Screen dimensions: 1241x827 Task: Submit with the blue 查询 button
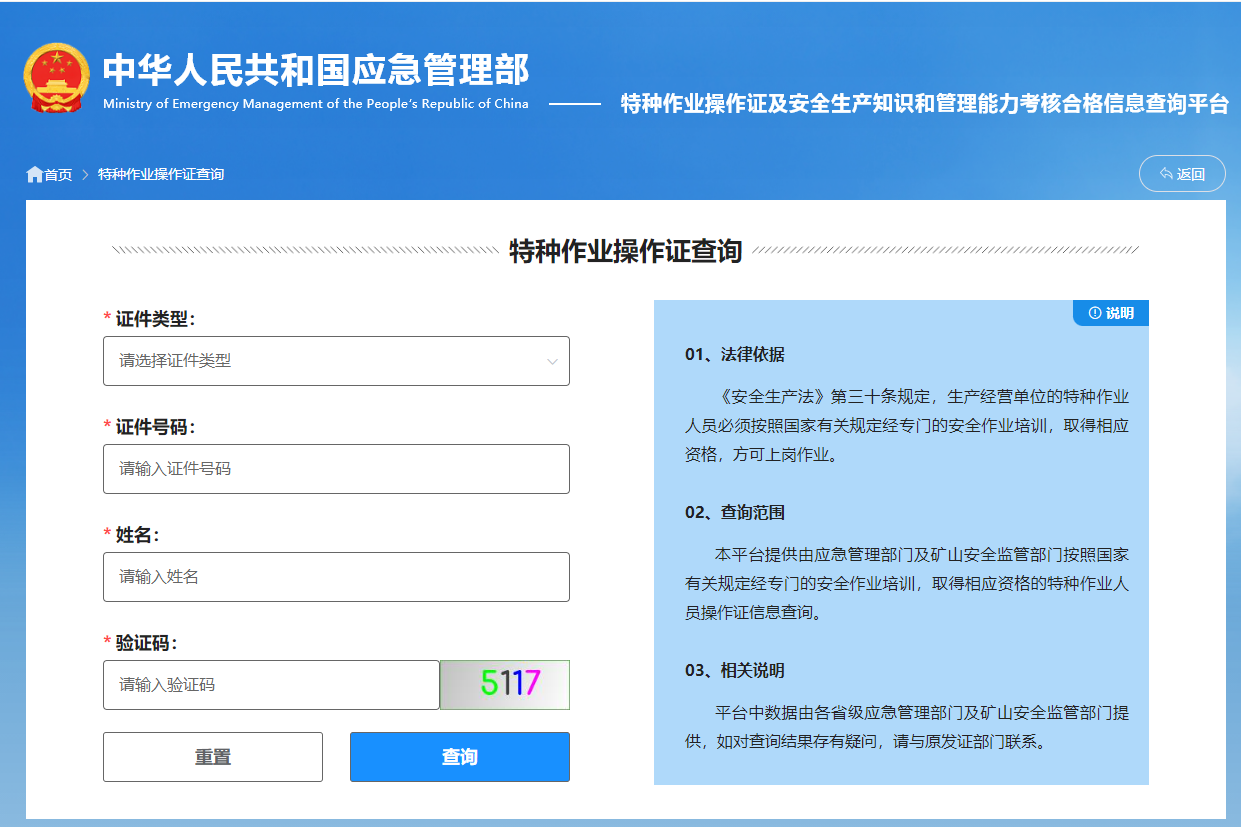[x=460, y=757]
